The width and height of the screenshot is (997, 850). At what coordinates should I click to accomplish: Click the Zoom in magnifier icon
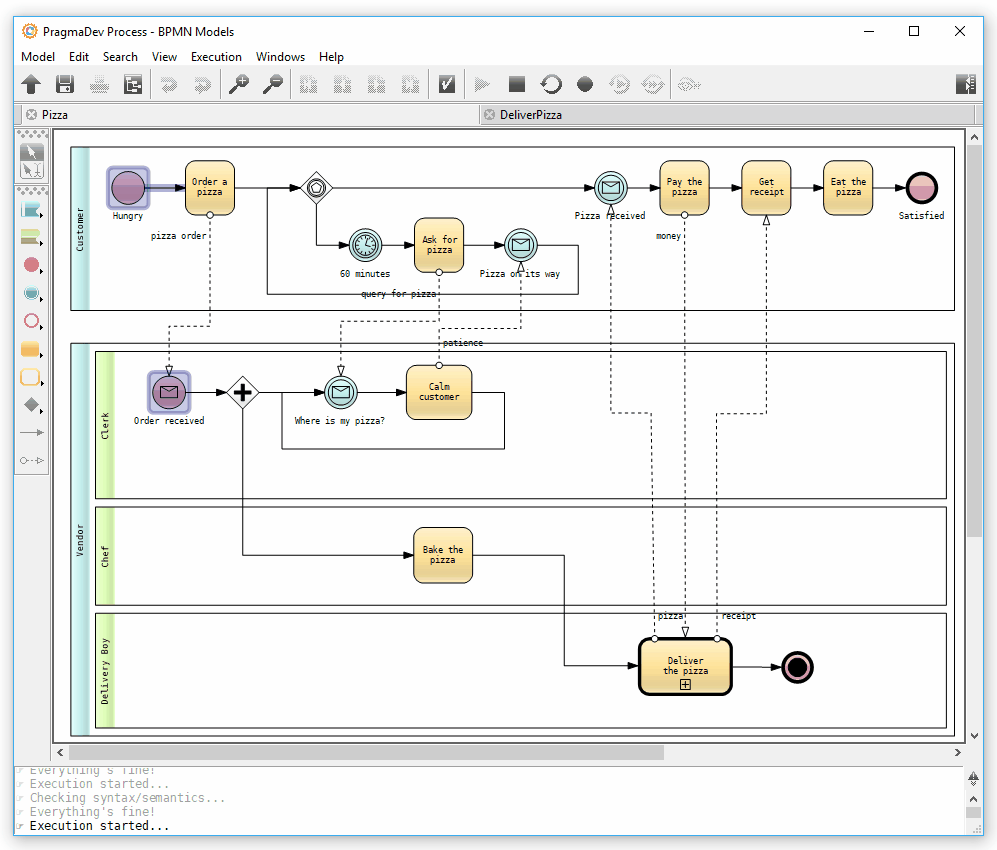coord(239,85)
